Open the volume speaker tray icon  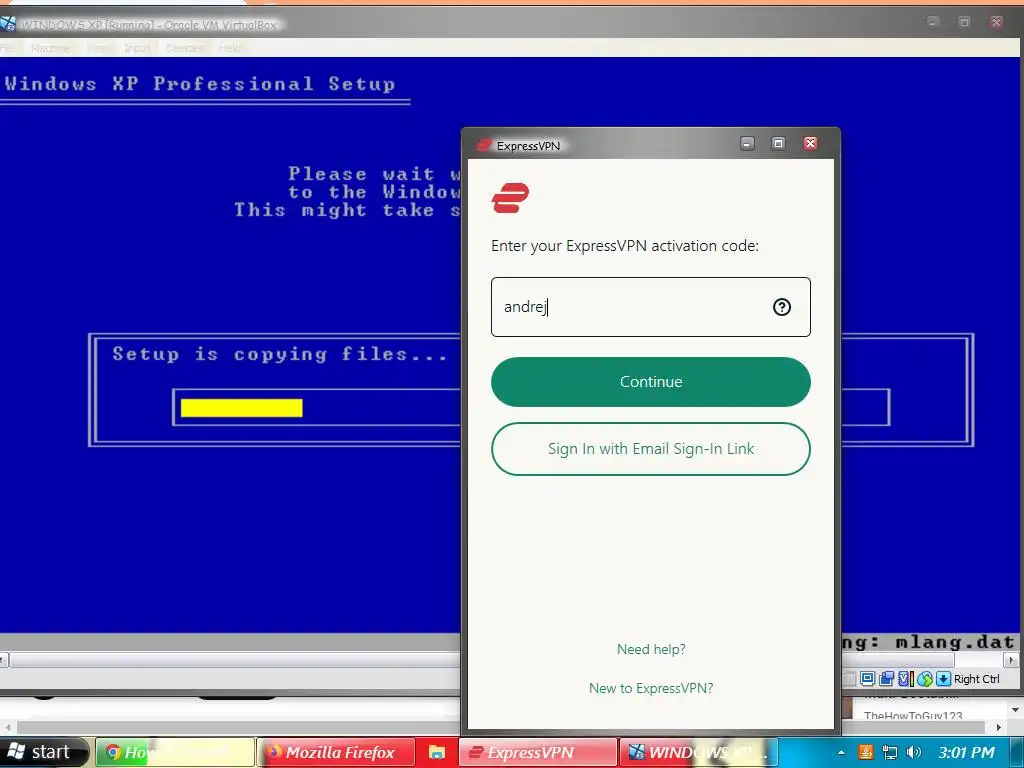[x=914, y=752]
